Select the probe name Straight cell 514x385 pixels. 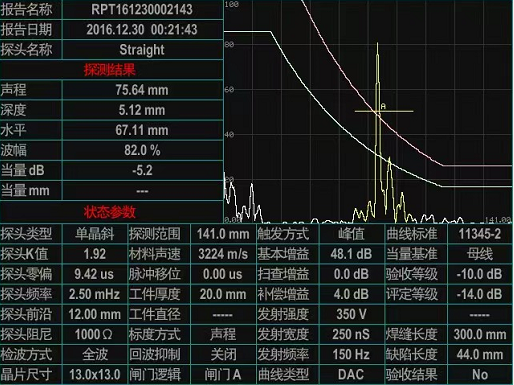point(142,50)
